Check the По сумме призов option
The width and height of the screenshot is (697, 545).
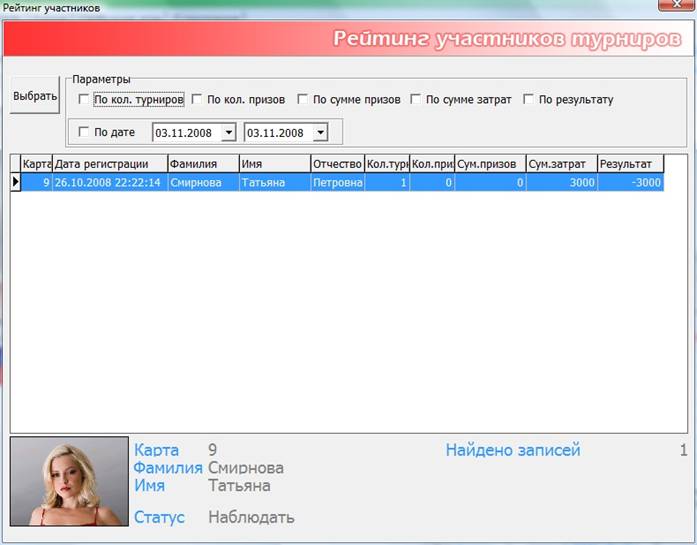pos(303,100)
